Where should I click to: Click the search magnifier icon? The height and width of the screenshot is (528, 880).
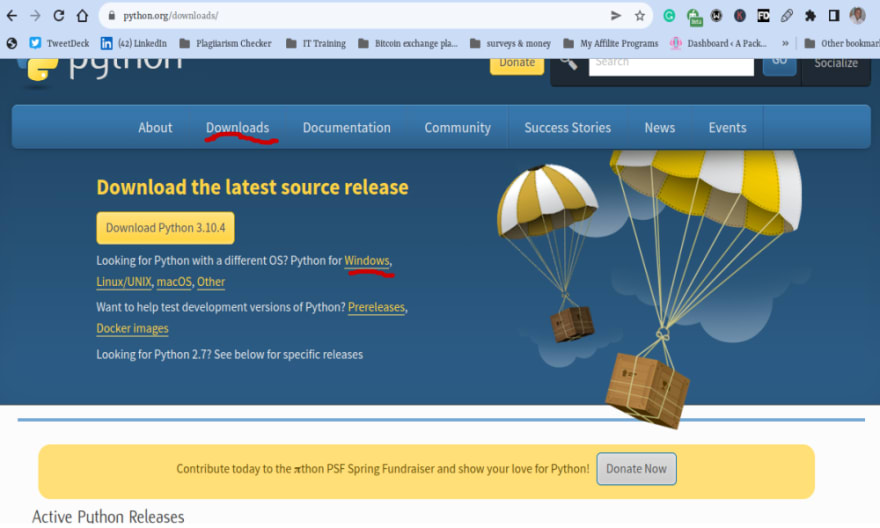pos(569,63)
